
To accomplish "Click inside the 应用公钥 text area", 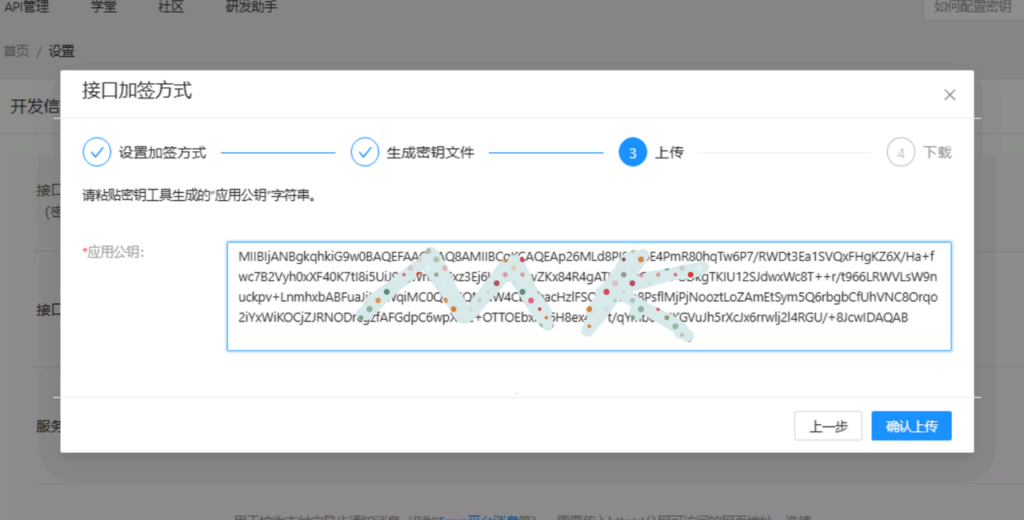I will coord(589,296).
